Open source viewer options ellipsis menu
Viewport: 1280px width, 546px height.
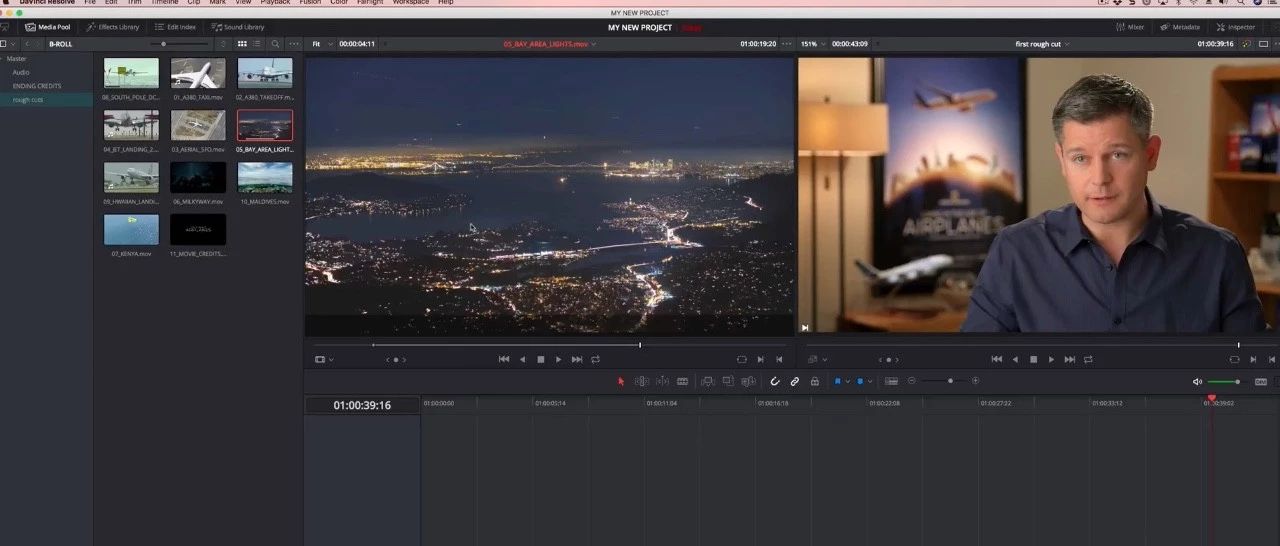(x=786, y=44)
